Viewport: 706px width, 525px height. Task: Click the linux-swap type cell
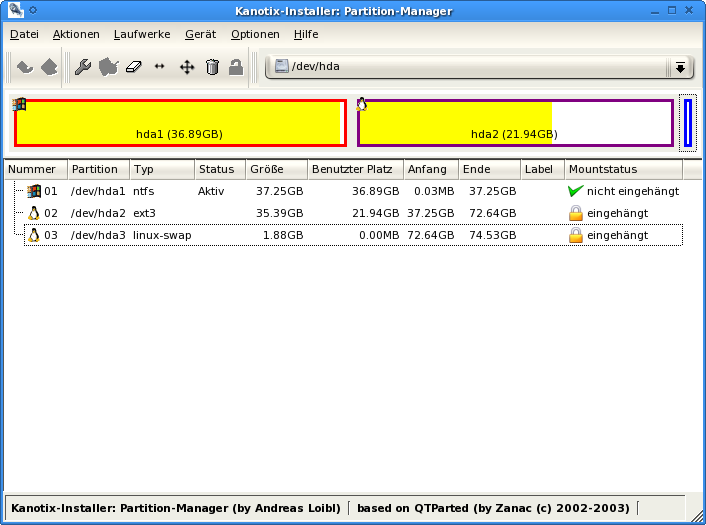pos(162,235)
